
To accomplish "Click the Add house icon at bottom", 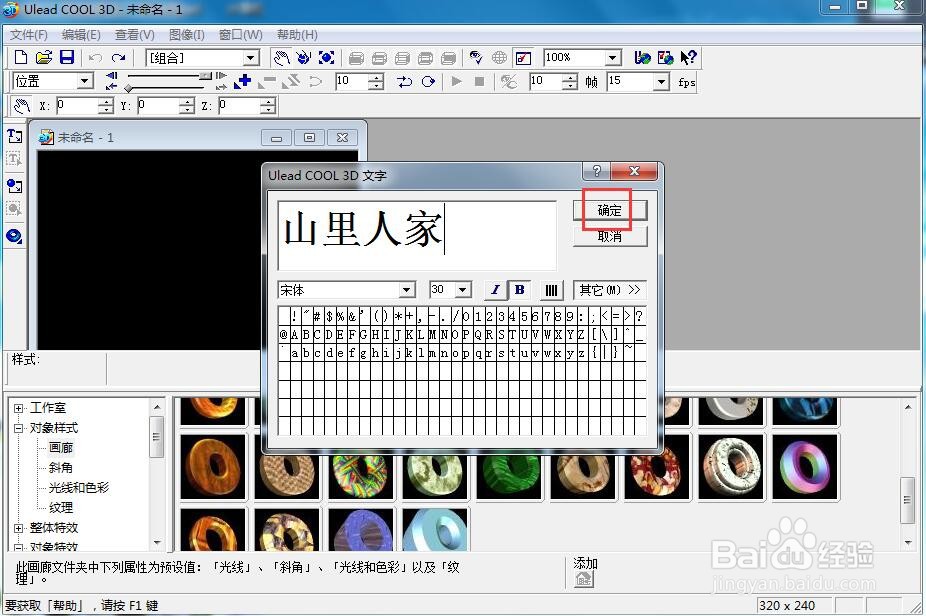I will click(x=583, y=579).
